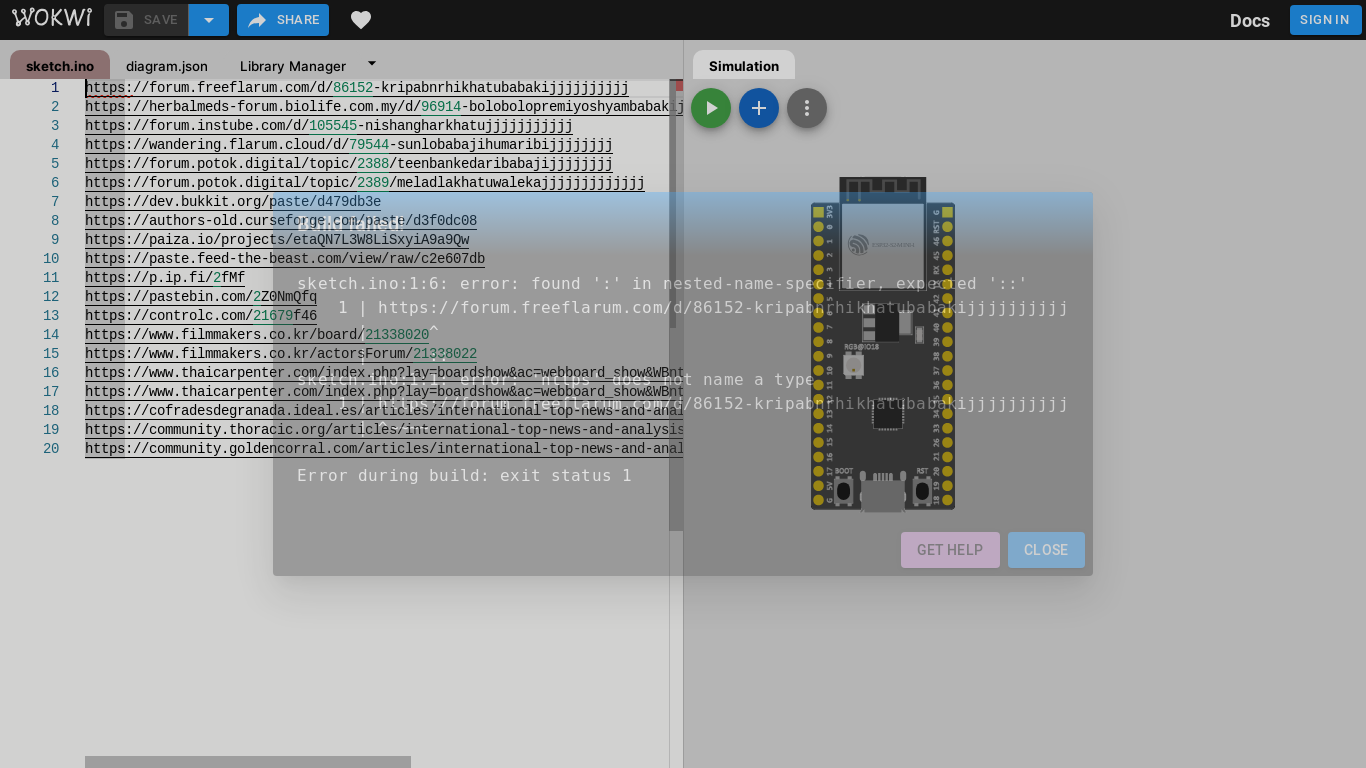
Task: Click the community.goldencorral.com URL
Action: pos(384,449)
